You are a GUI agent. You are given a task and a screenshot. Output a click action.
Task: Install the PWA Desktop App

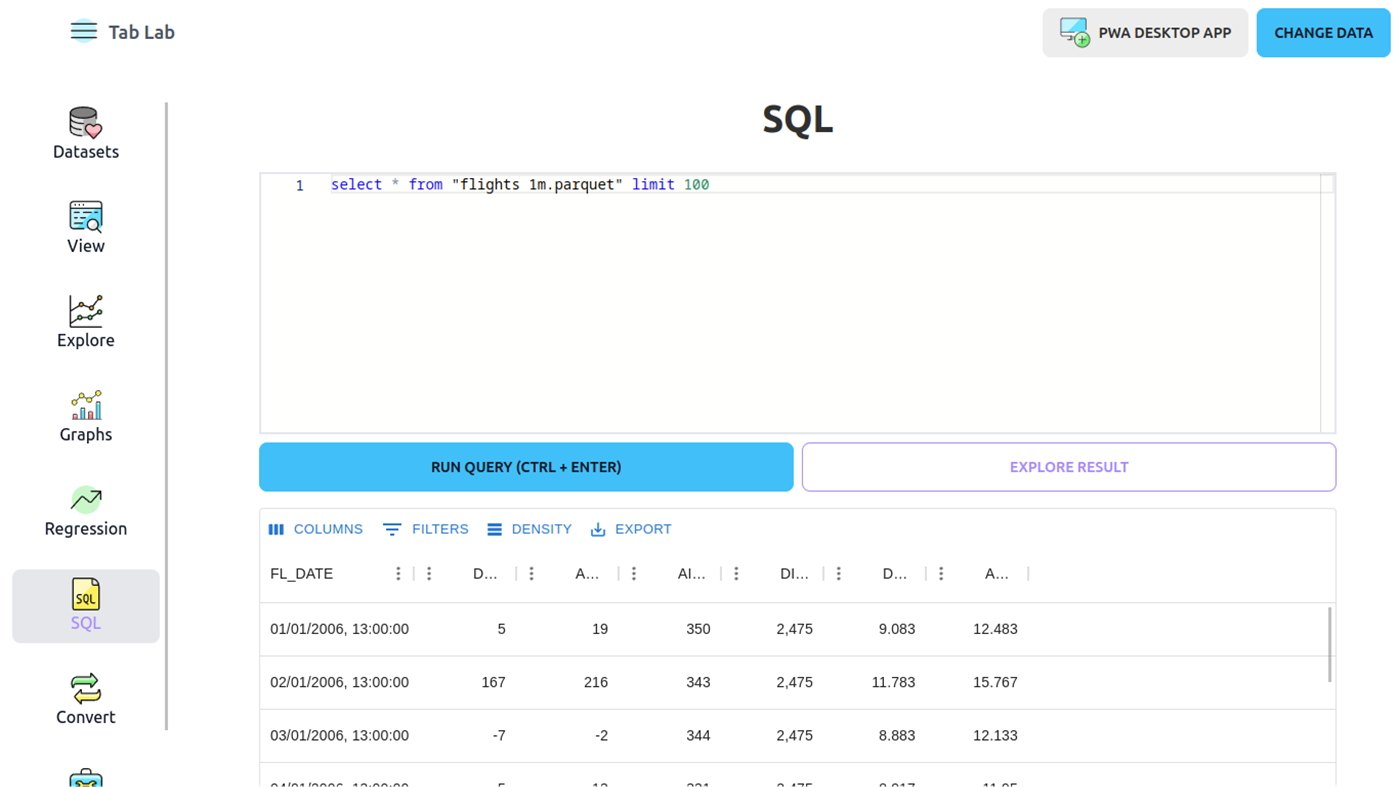[1145, 33]
